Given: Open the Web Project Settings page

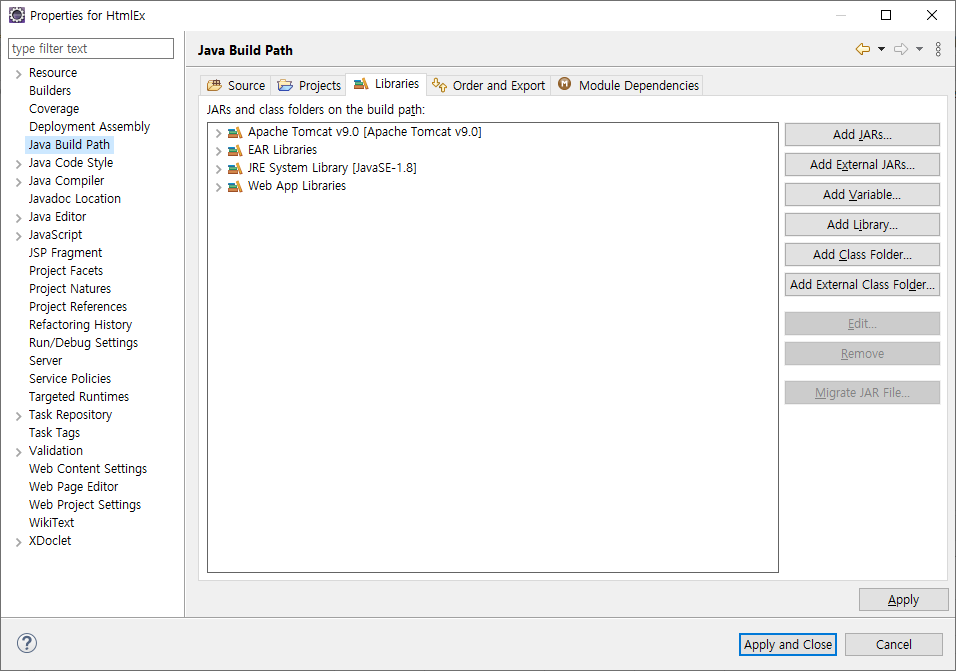Looking at the screenshot, I should [x=85, y=505].
